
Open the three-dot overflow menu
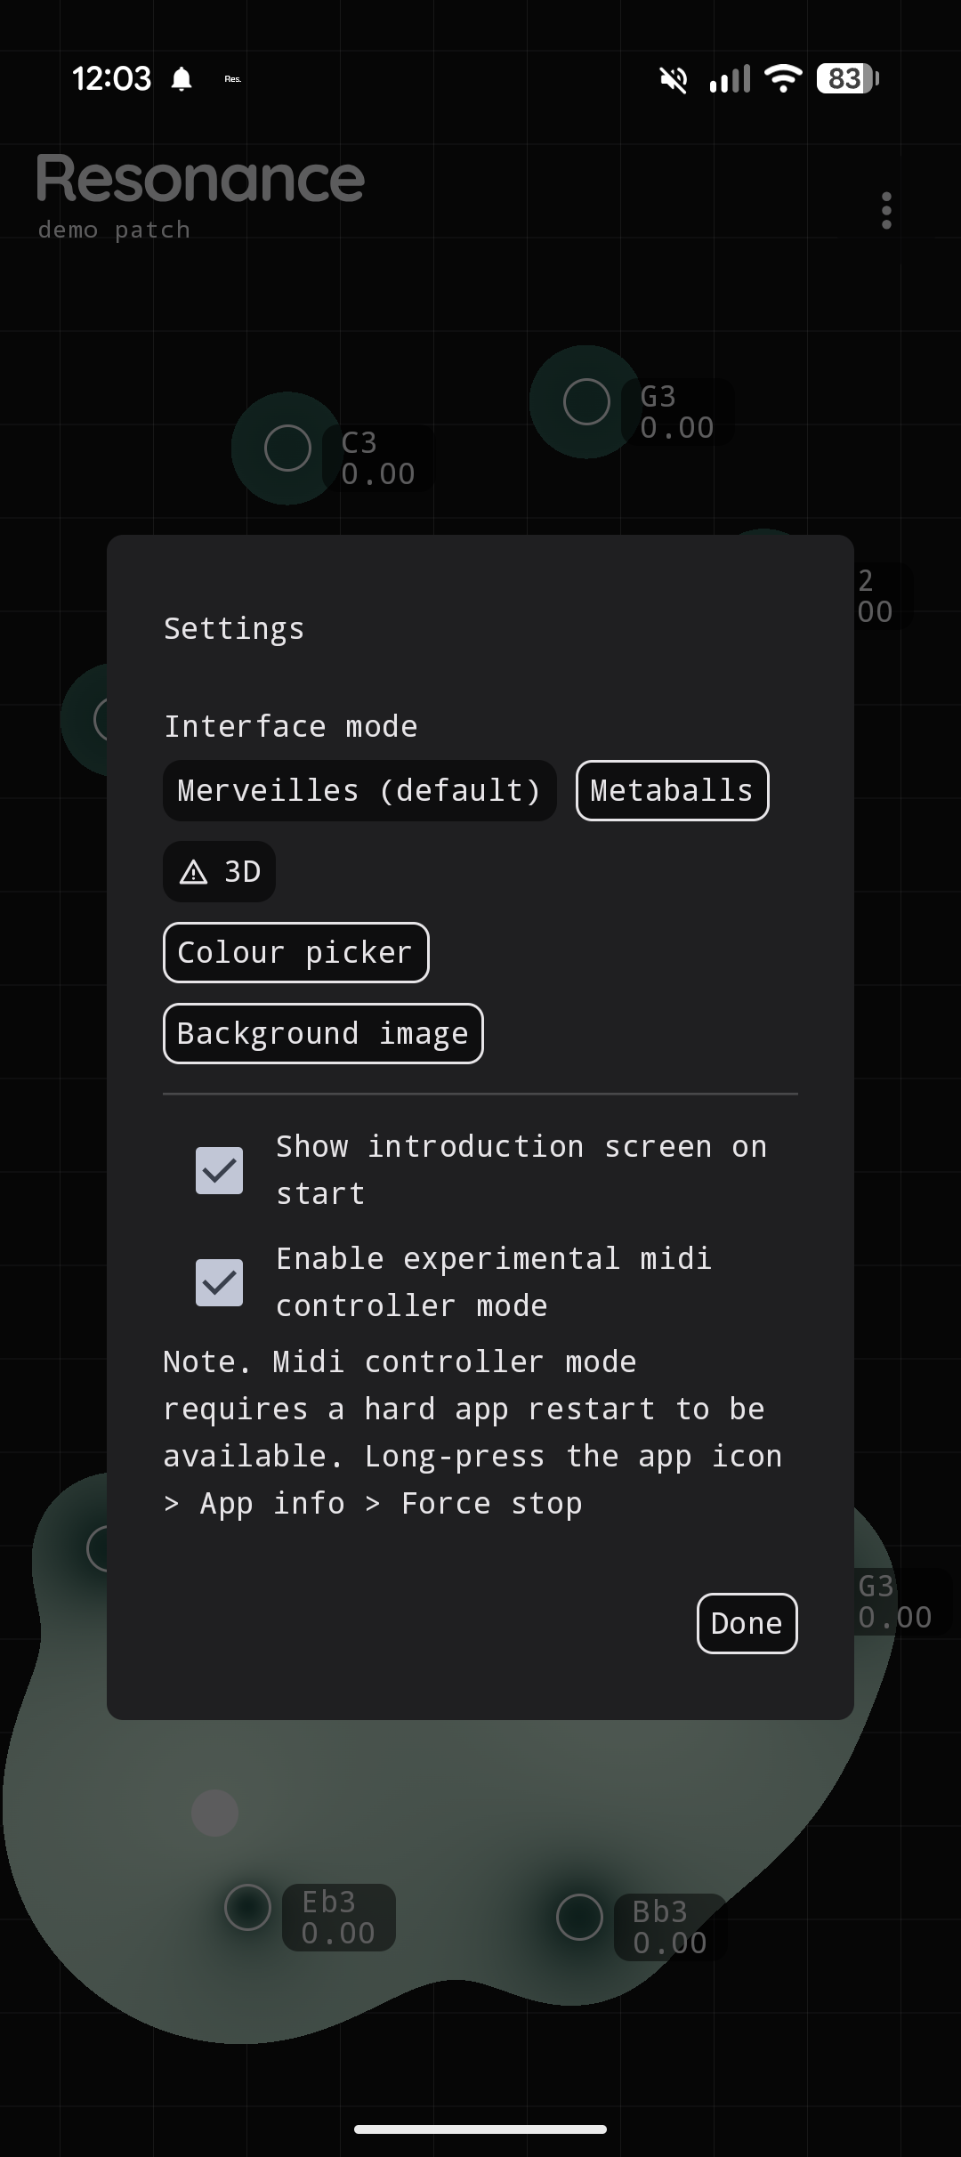[886, 211]
